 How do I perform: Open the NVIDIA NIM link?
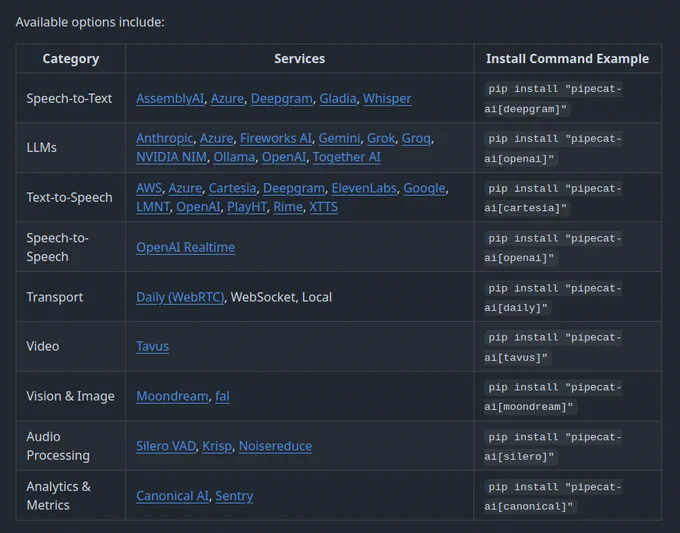tap(171, 157)
